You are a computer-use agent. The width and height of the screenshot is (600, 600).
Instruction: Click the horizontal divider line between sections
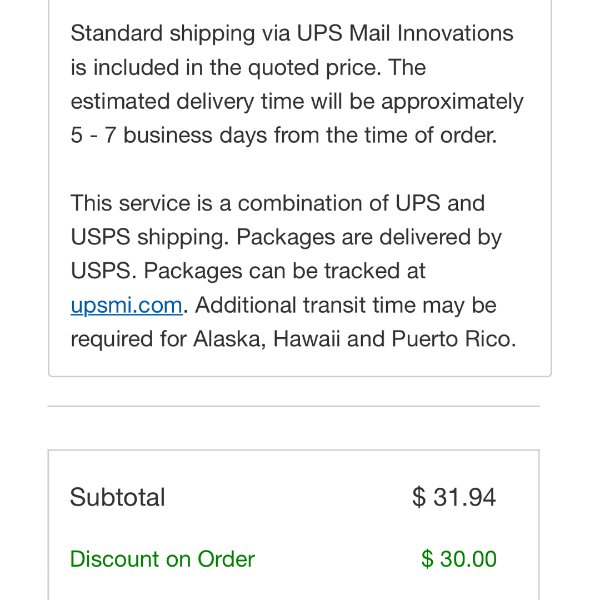coord(293,406)
